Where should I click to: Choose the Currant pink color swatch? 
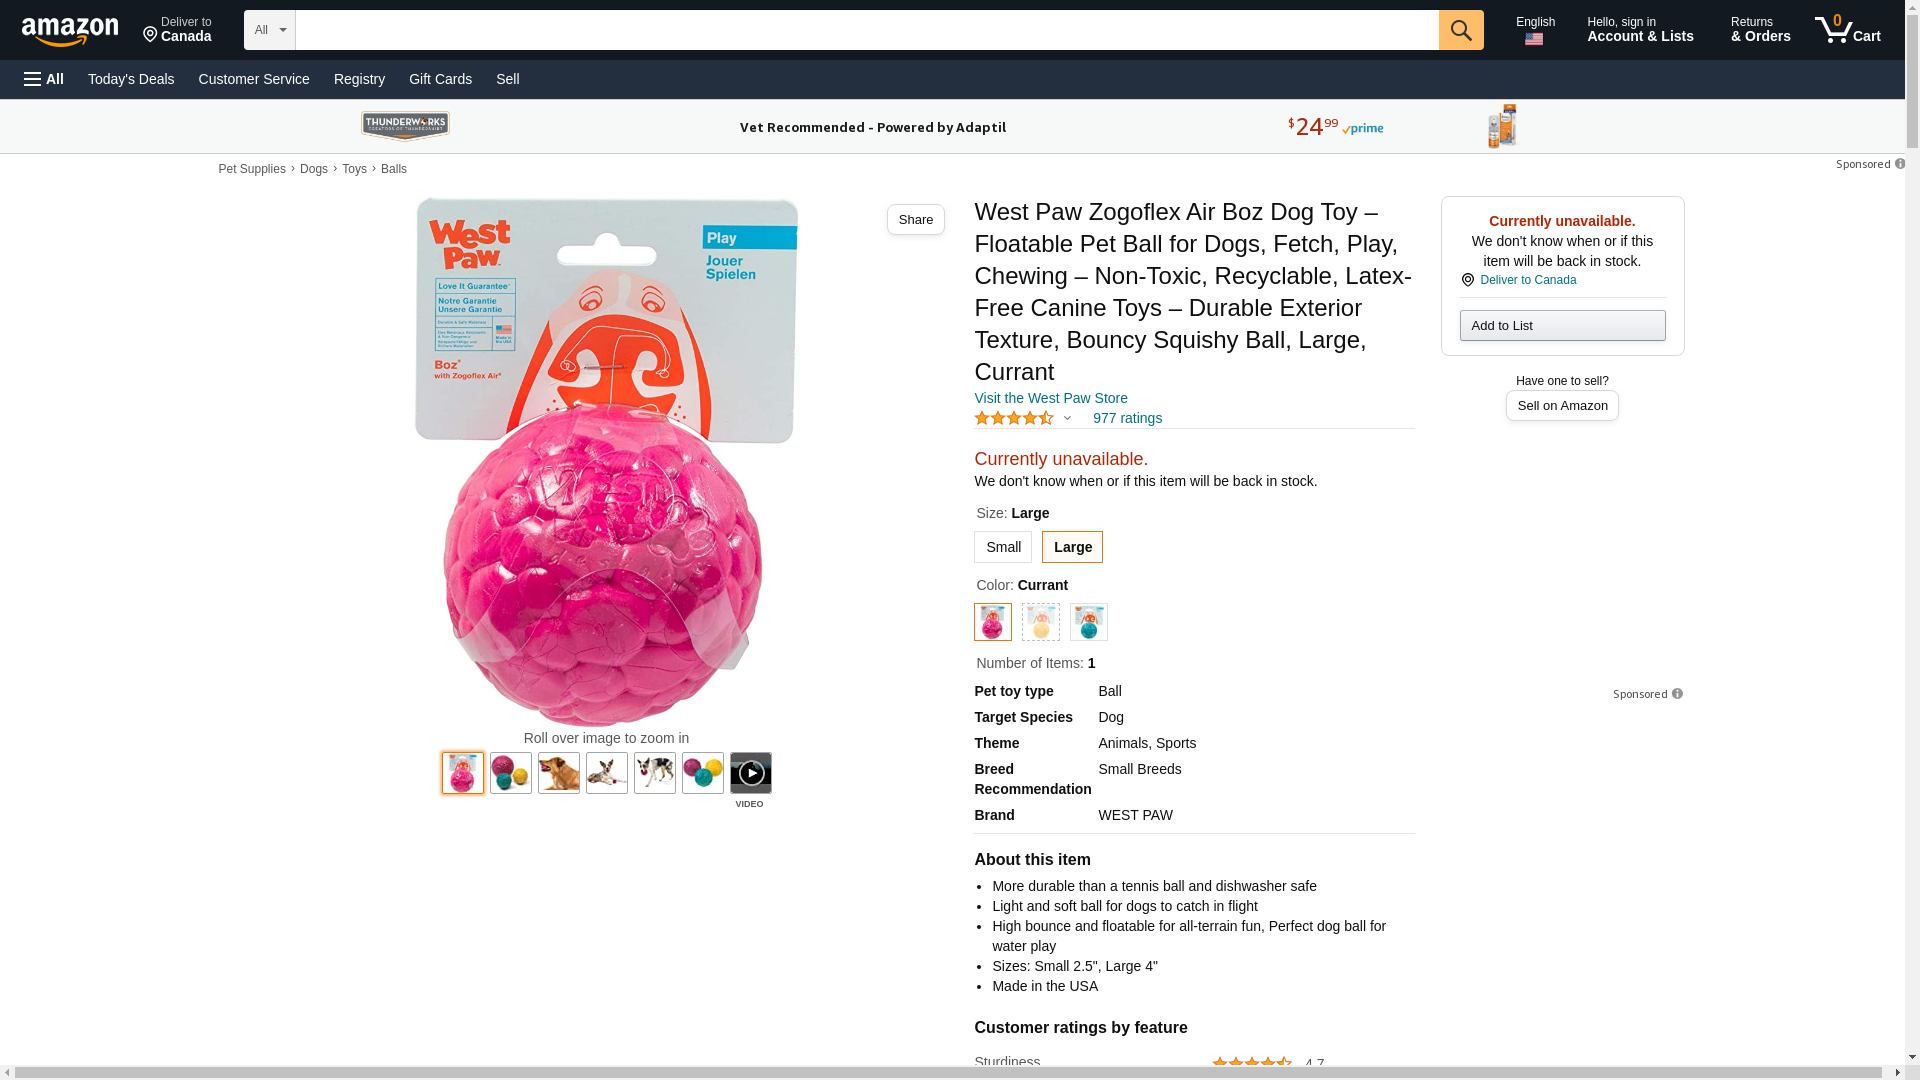pos(993,622)
